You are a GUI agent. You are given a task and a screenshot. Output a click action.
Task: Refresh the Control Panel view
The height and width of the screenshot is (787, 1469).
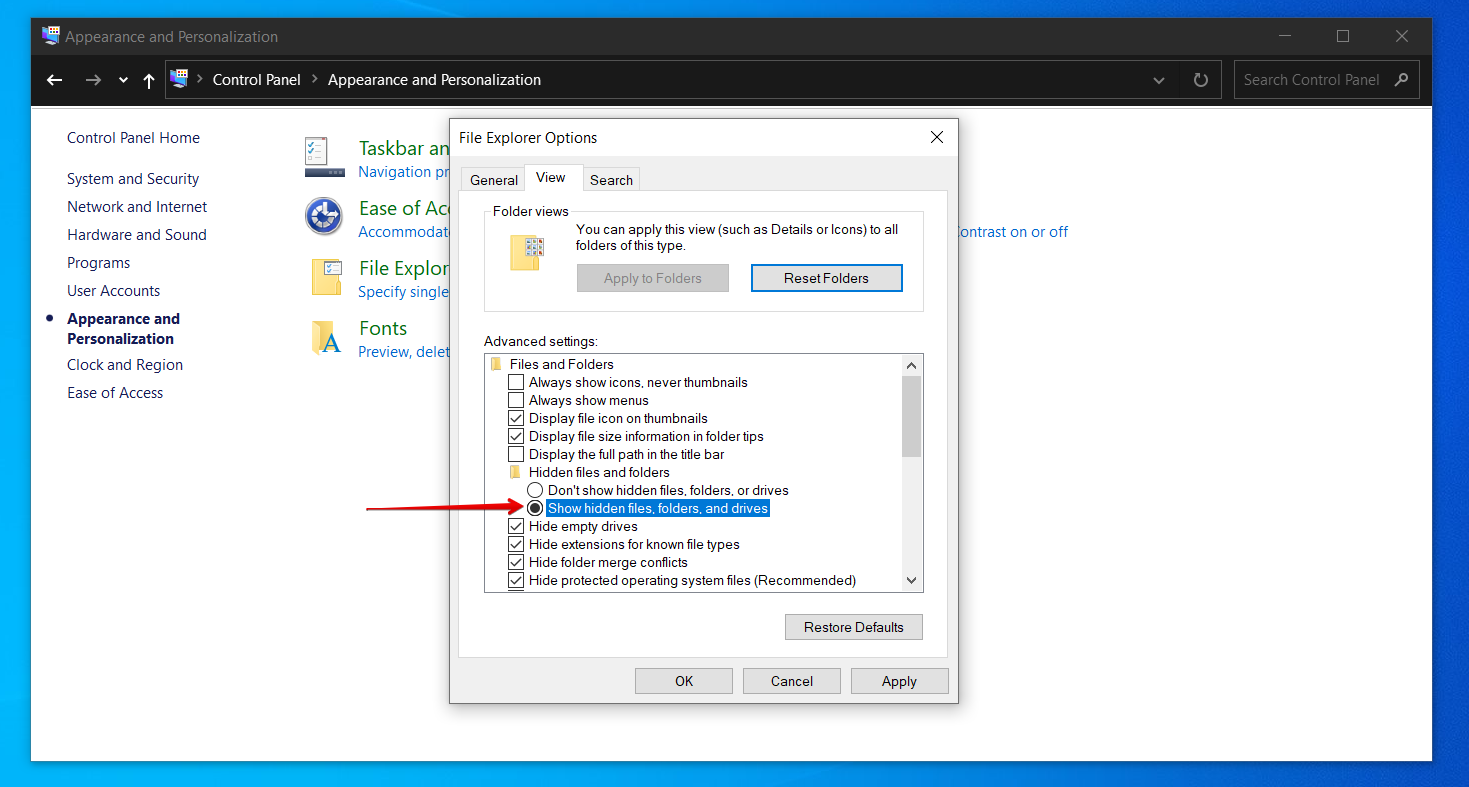click(x=1201, y=80)
